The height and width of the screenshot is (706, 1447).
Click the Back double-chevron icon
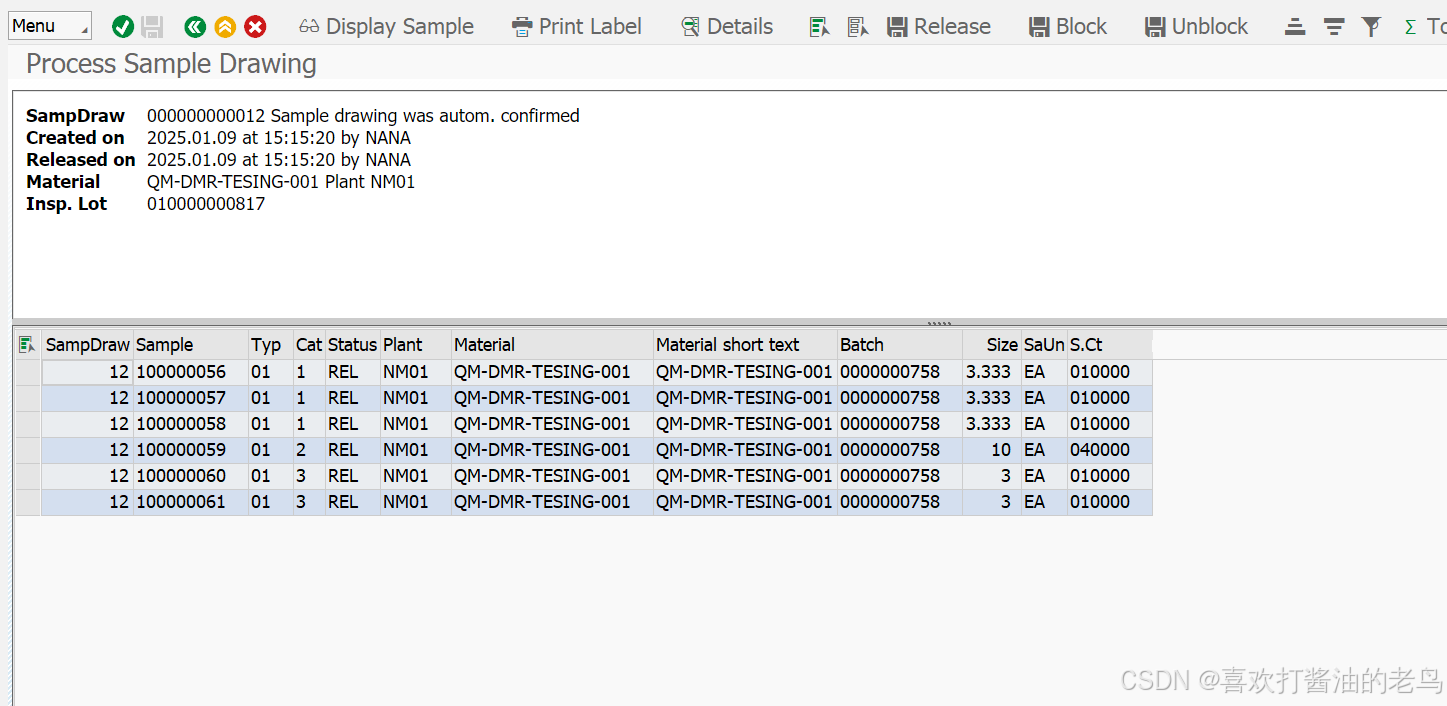tap(194, 26)
